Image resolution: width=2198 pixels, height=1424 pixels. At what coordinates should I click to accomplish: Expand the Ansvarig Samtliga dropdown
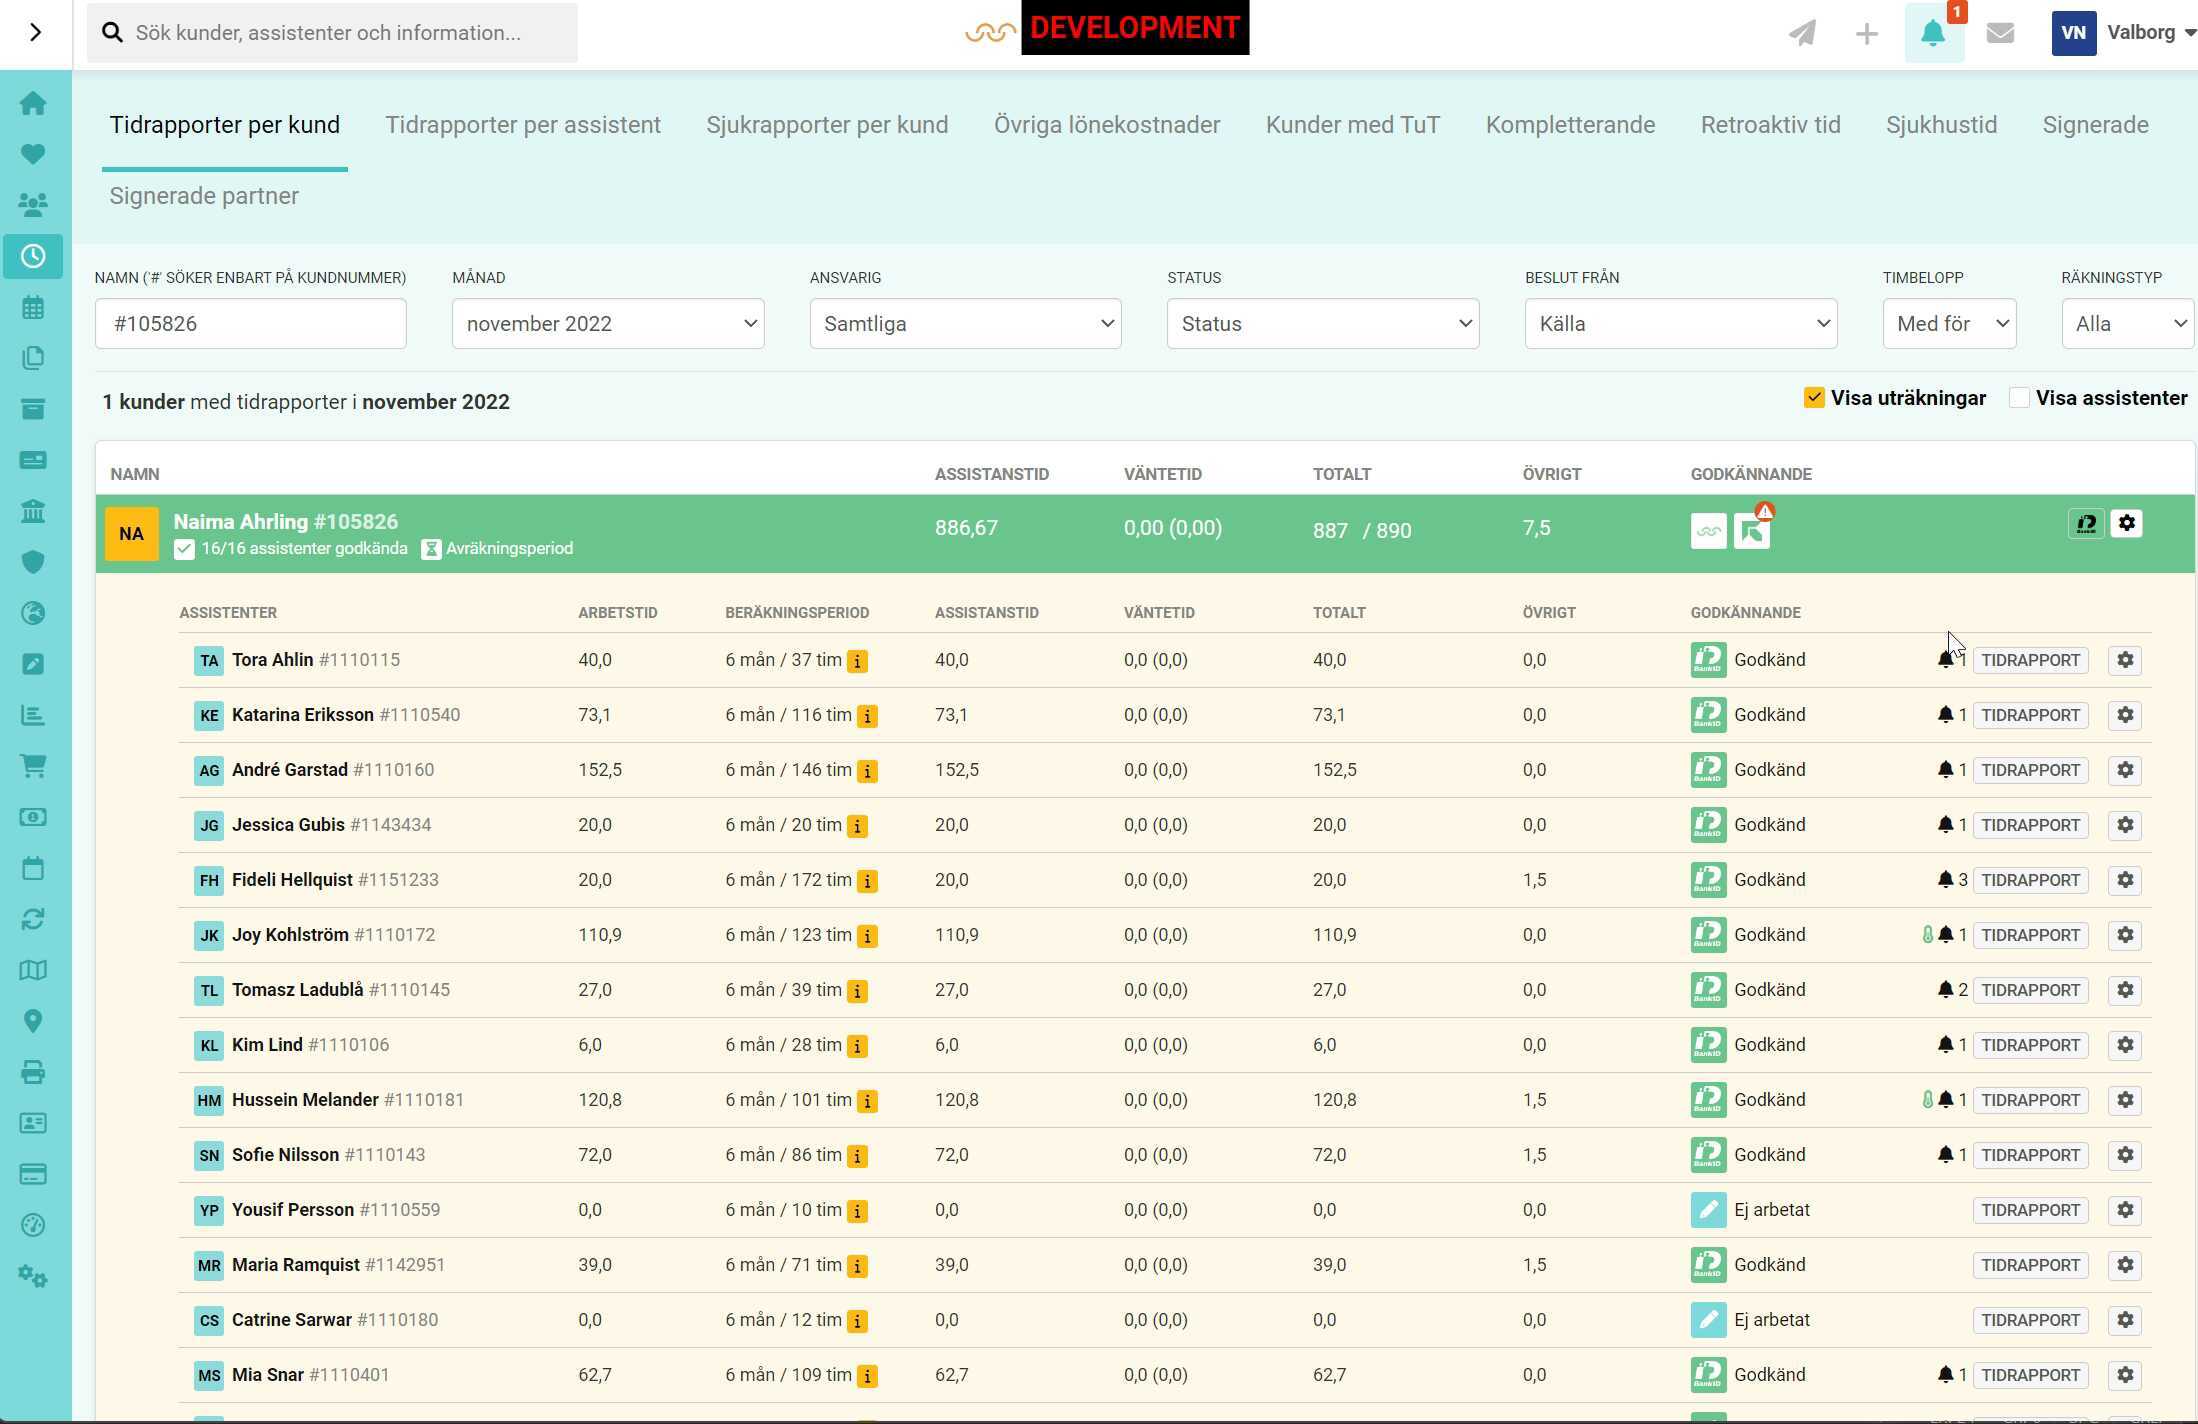point(964,323)
